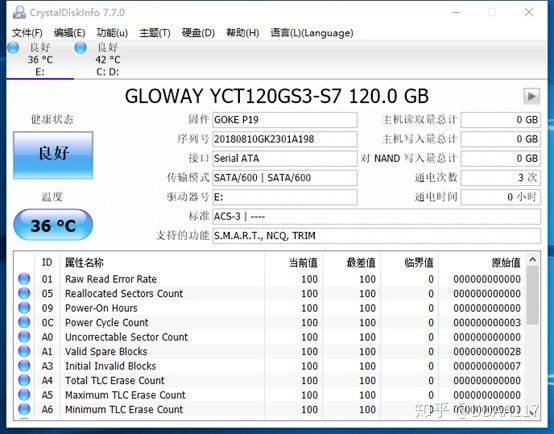Select the Uncorrectable Sector Count row name
Screen dimensions: 554x434
point(126,337)
